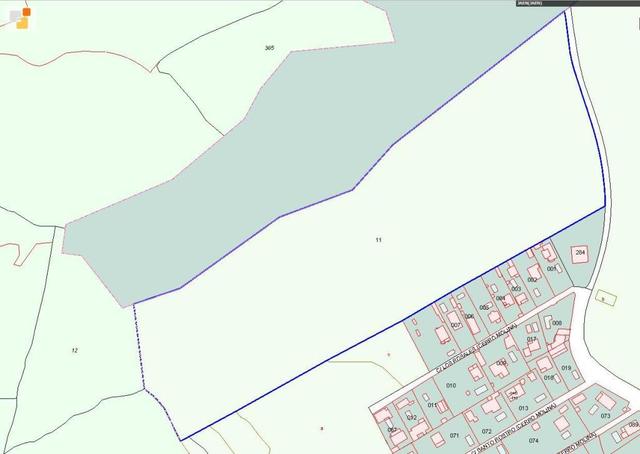The image size is (640, 454).
Task: Click parcel labeled 385
Action: [x=269, y=48]
